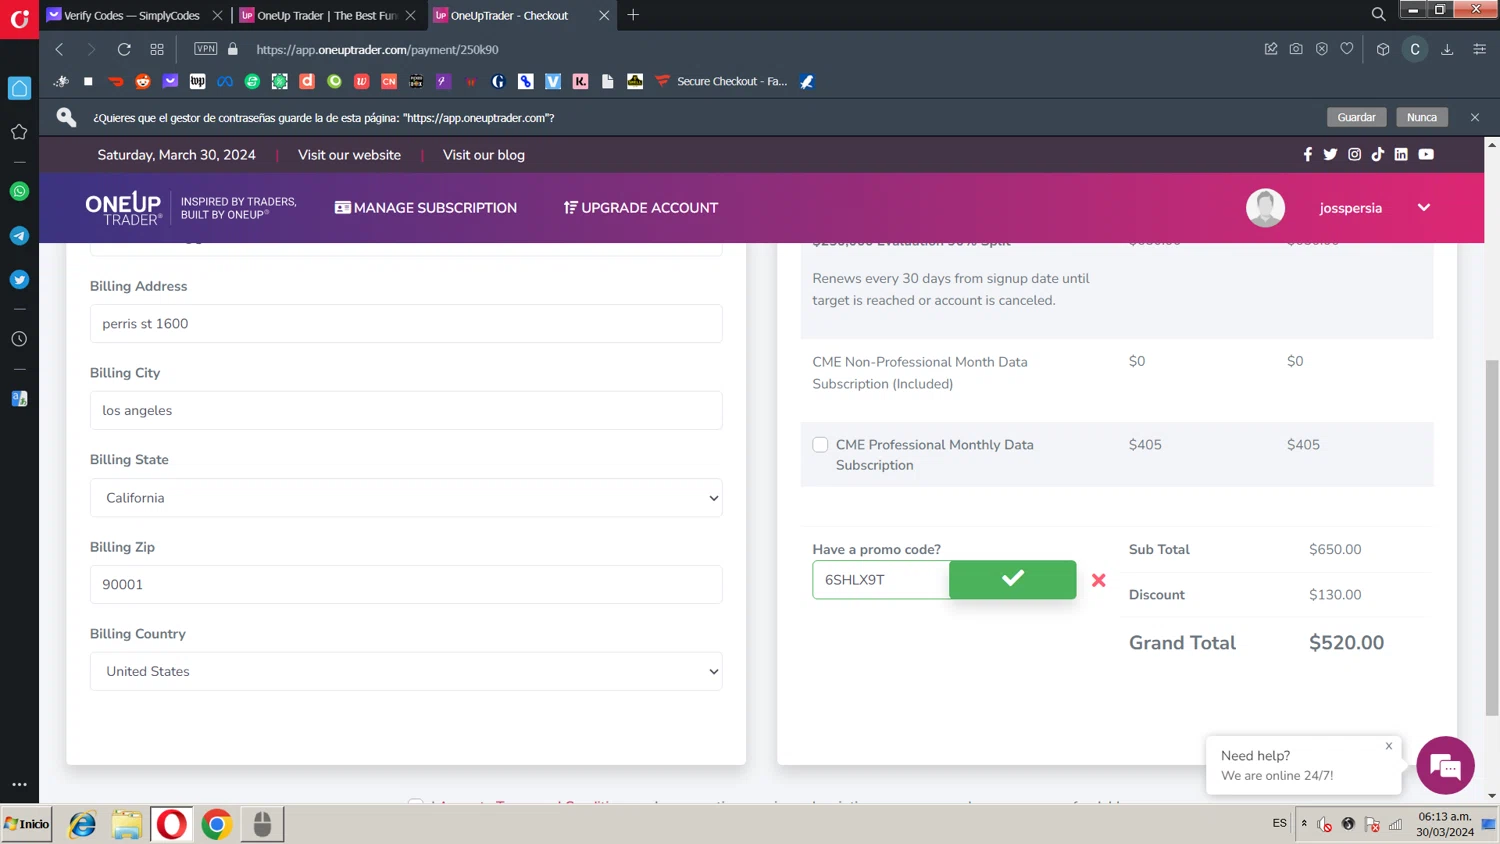1500x844 pixels.
Task: Open File Explorer folder in taskbar
Action: click(x=127, y=824)
